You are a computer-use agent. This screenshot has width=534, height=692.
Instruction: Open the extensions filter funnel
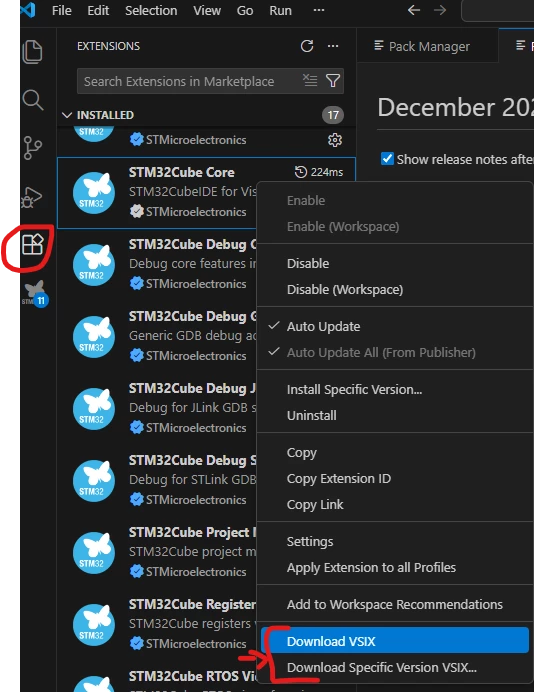pyautogui.click(x=333, y=80)
